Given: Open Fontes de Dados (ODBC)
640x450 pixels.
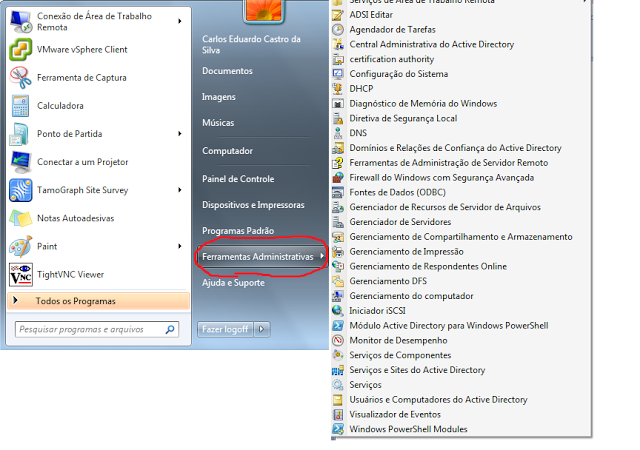Looking at the screenshot, I should click(x=397, y=192).
